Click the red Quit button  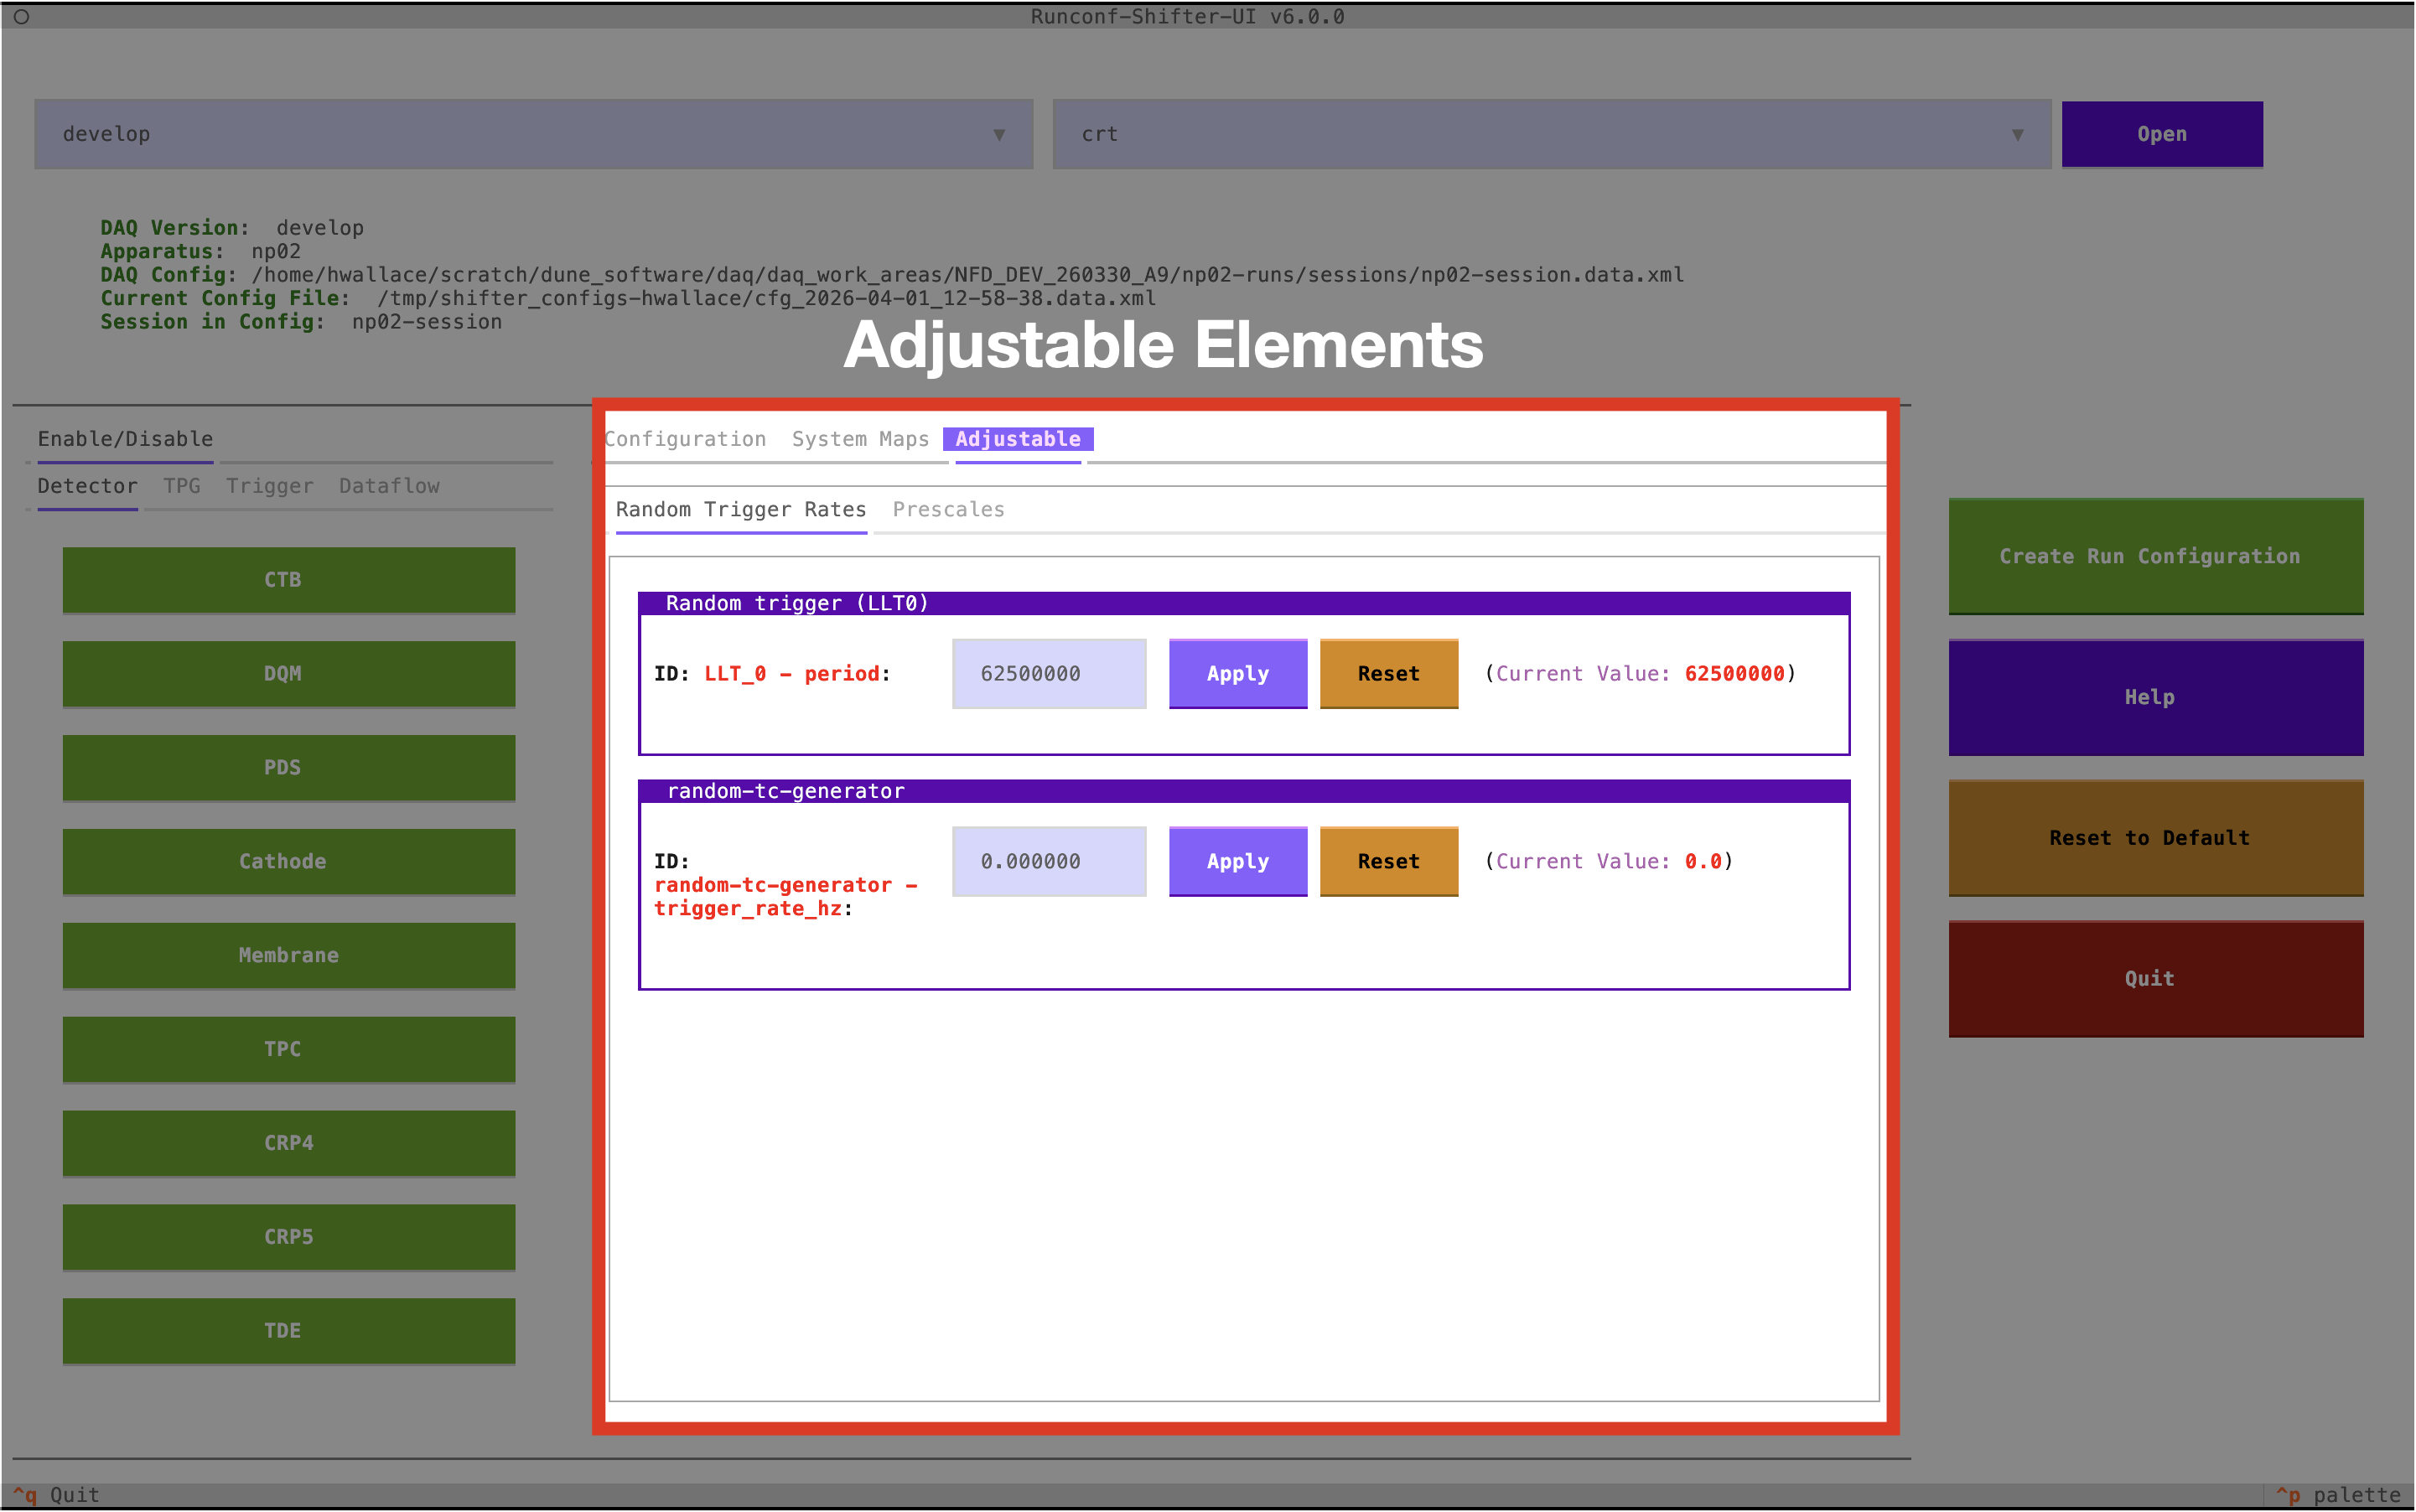point(2155,980)
